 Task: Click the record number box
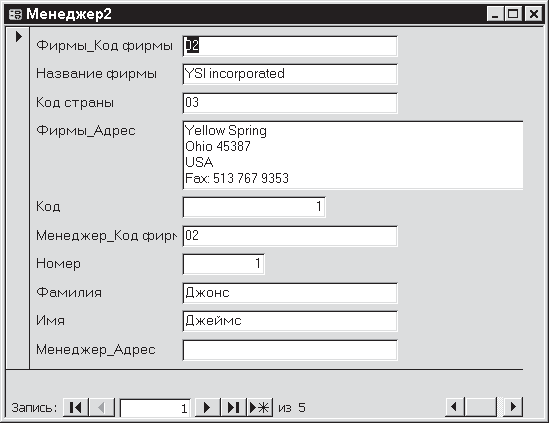click(x=155, y=408)
